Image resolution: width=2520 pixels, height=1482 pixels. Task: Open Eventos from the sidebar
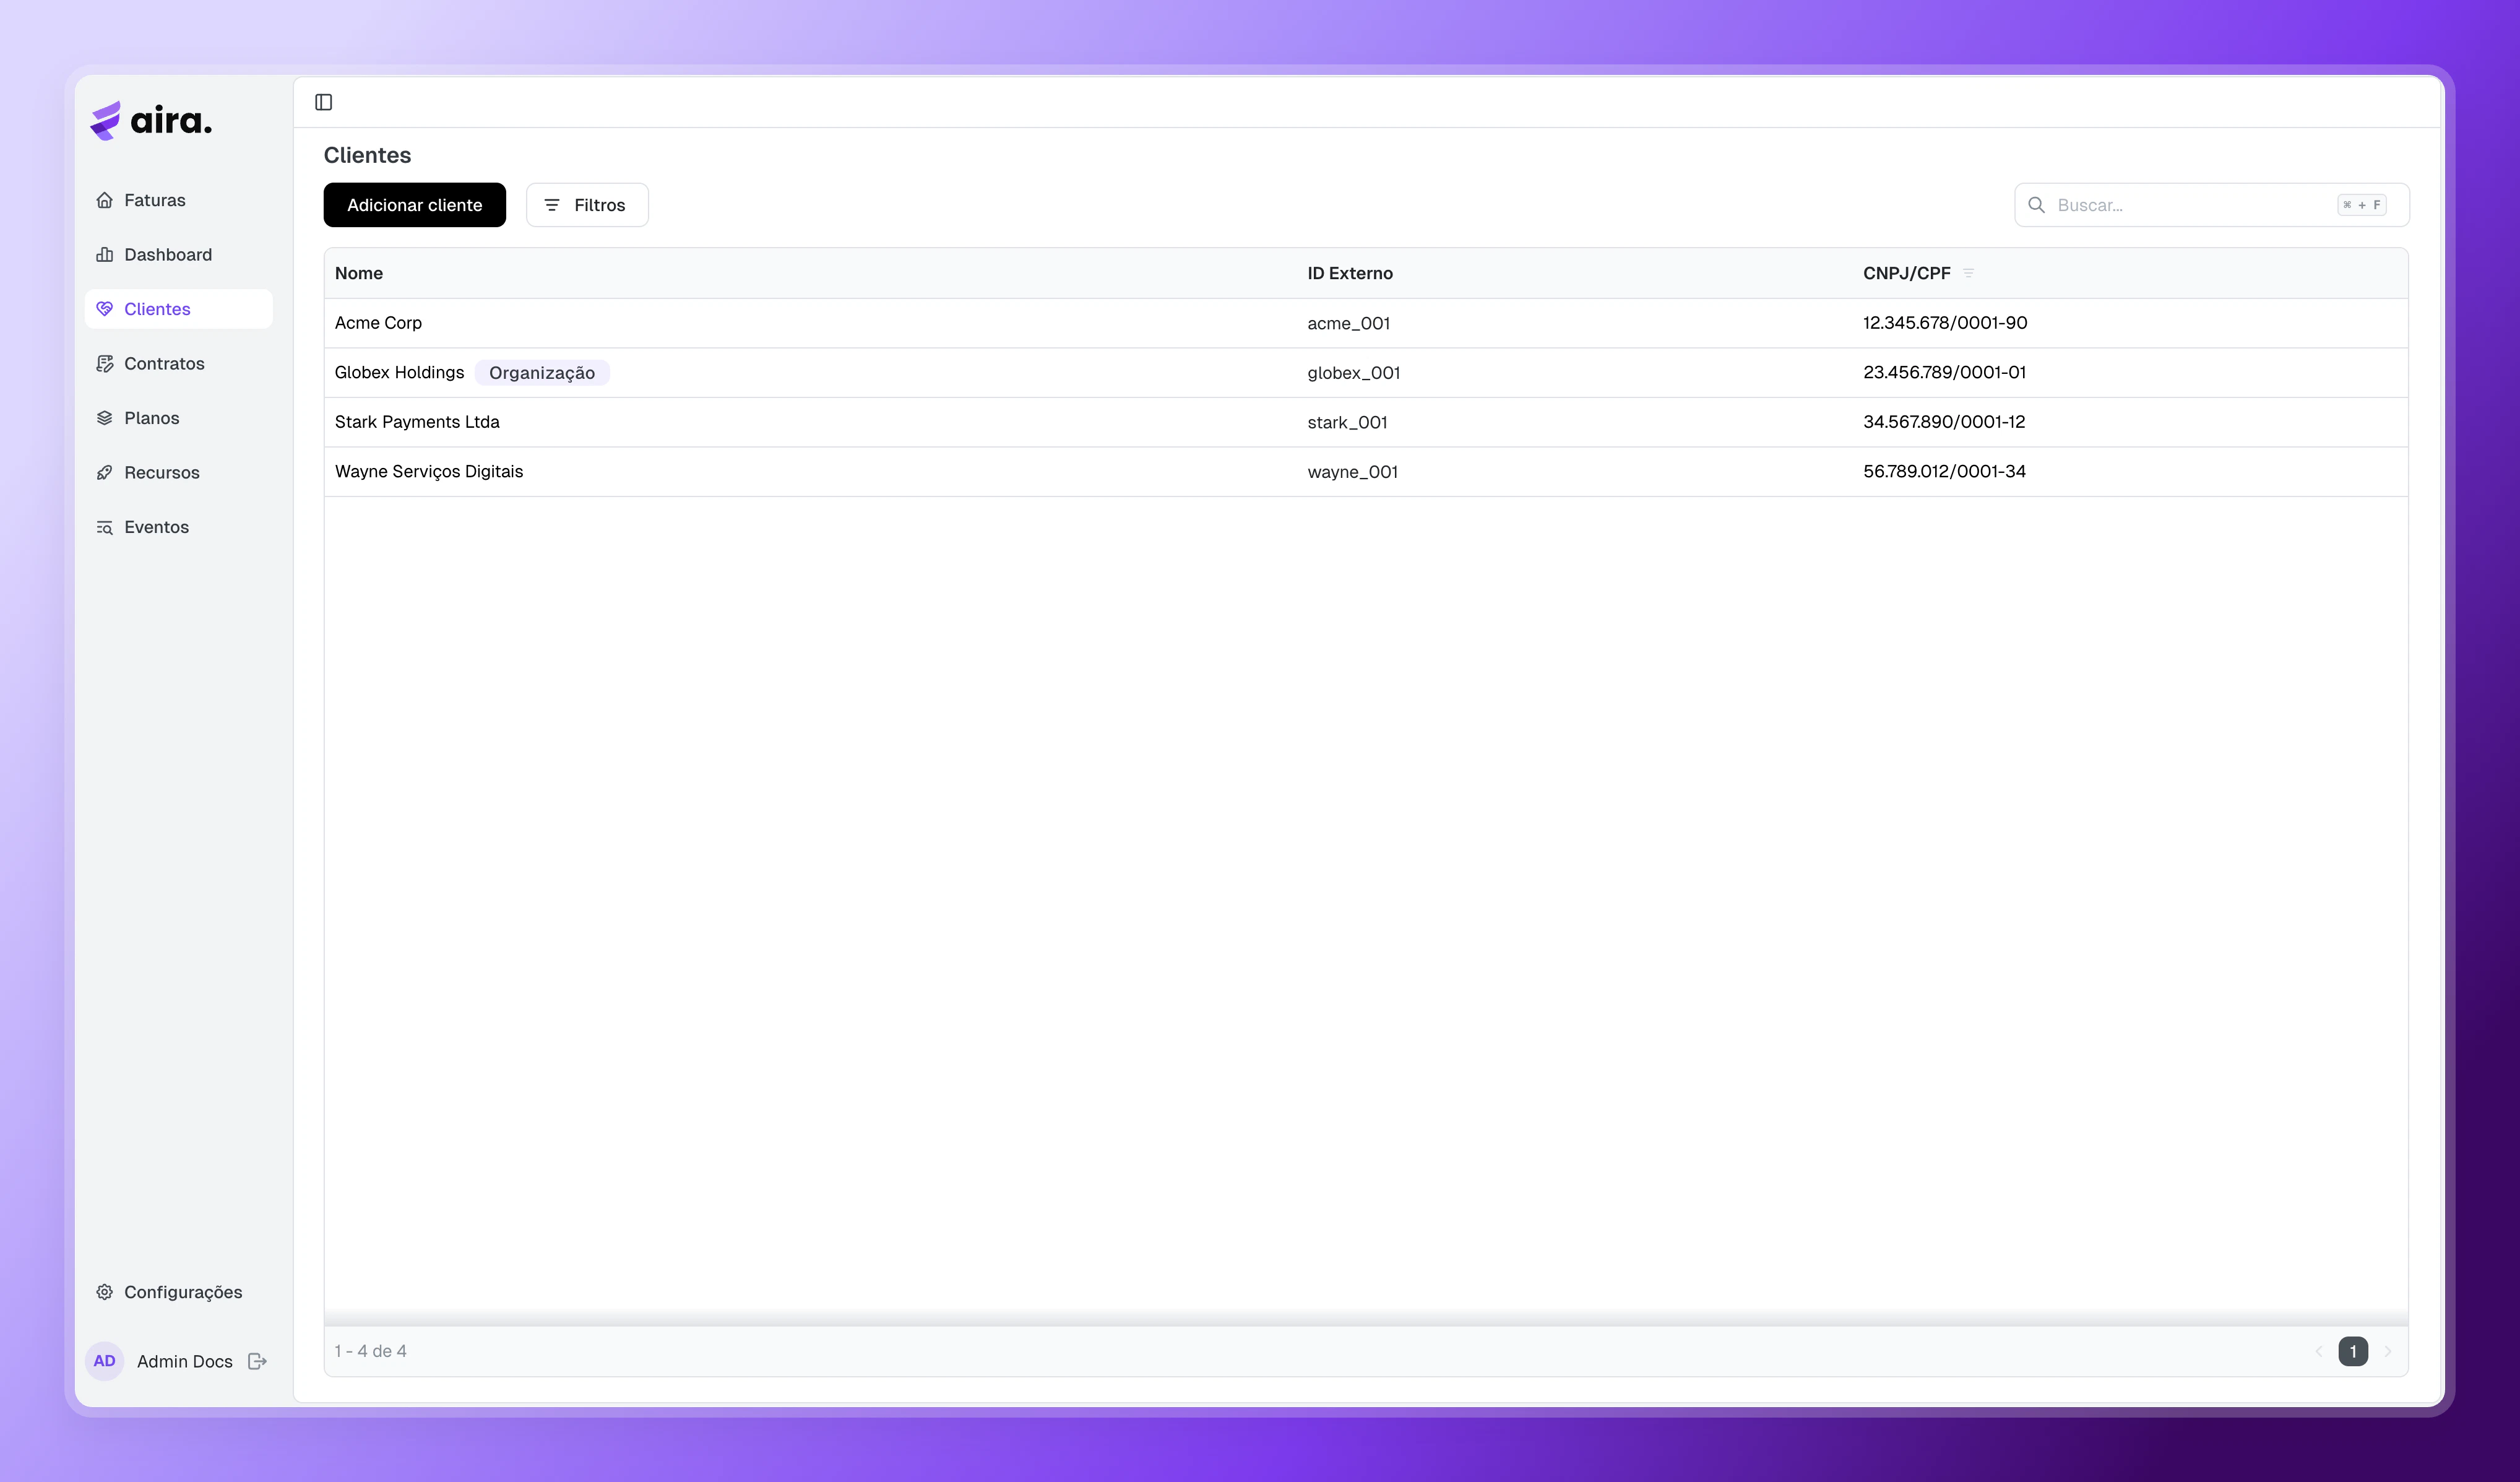(157, 526)
